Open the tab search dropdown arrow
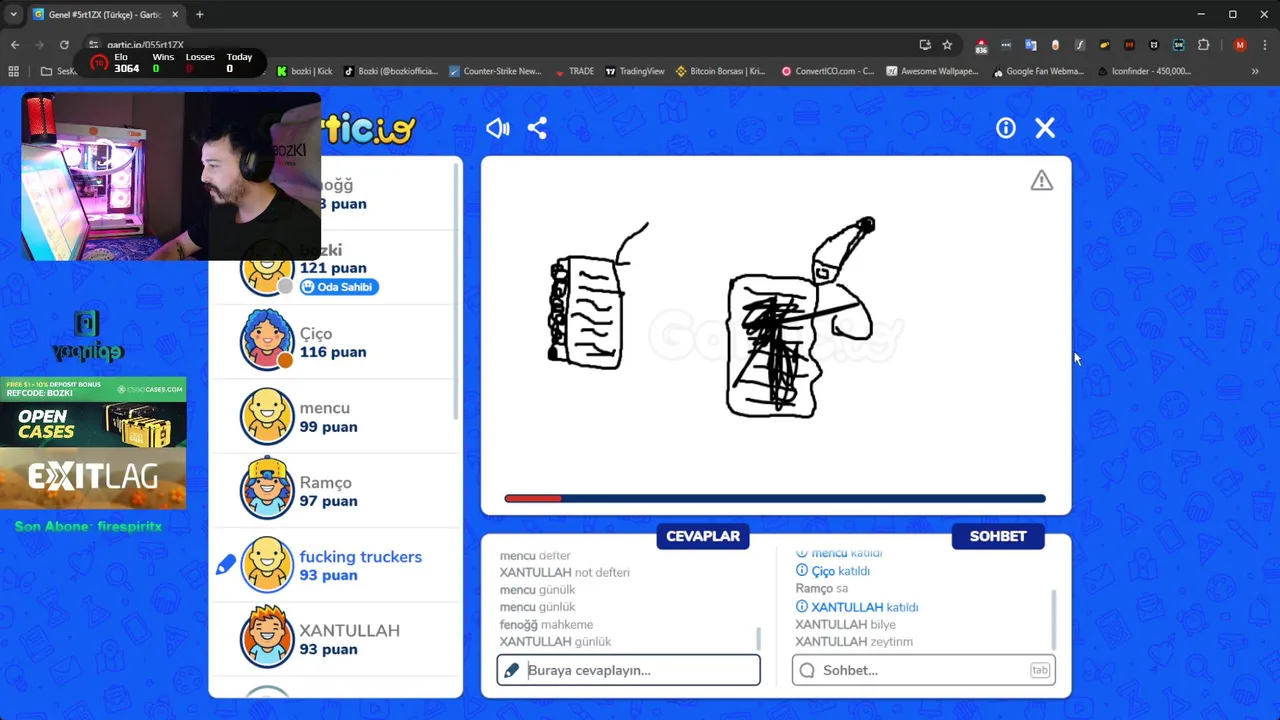Screen dimensions: 1280x720 pyautogui.click(x=13, y=14)
